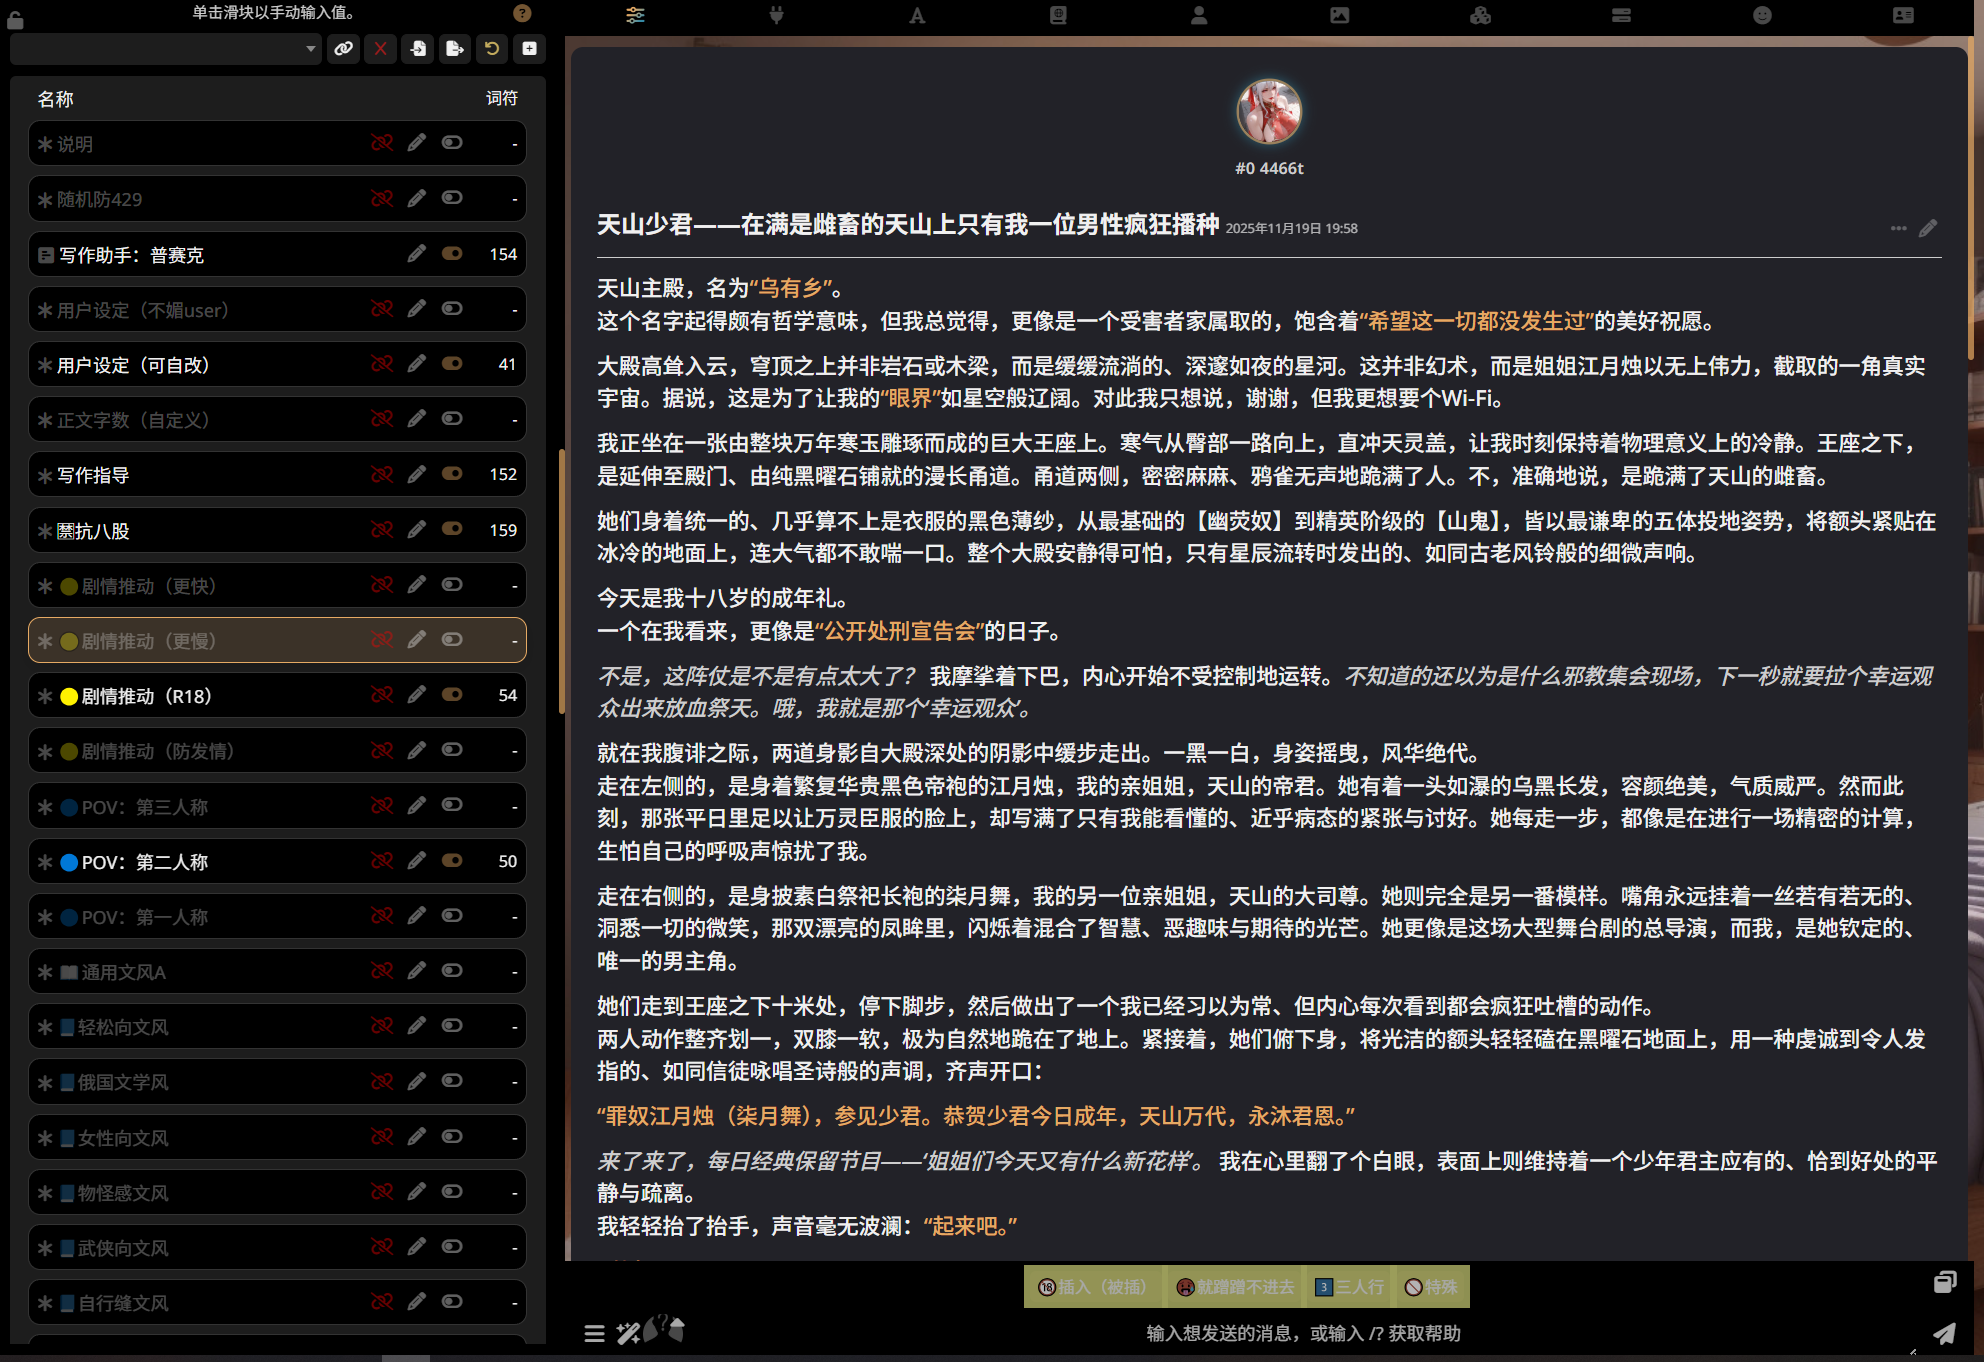Open the AI response configuration sliders panel
The width and height of the screenshot is (1984, 1362).
635,15
